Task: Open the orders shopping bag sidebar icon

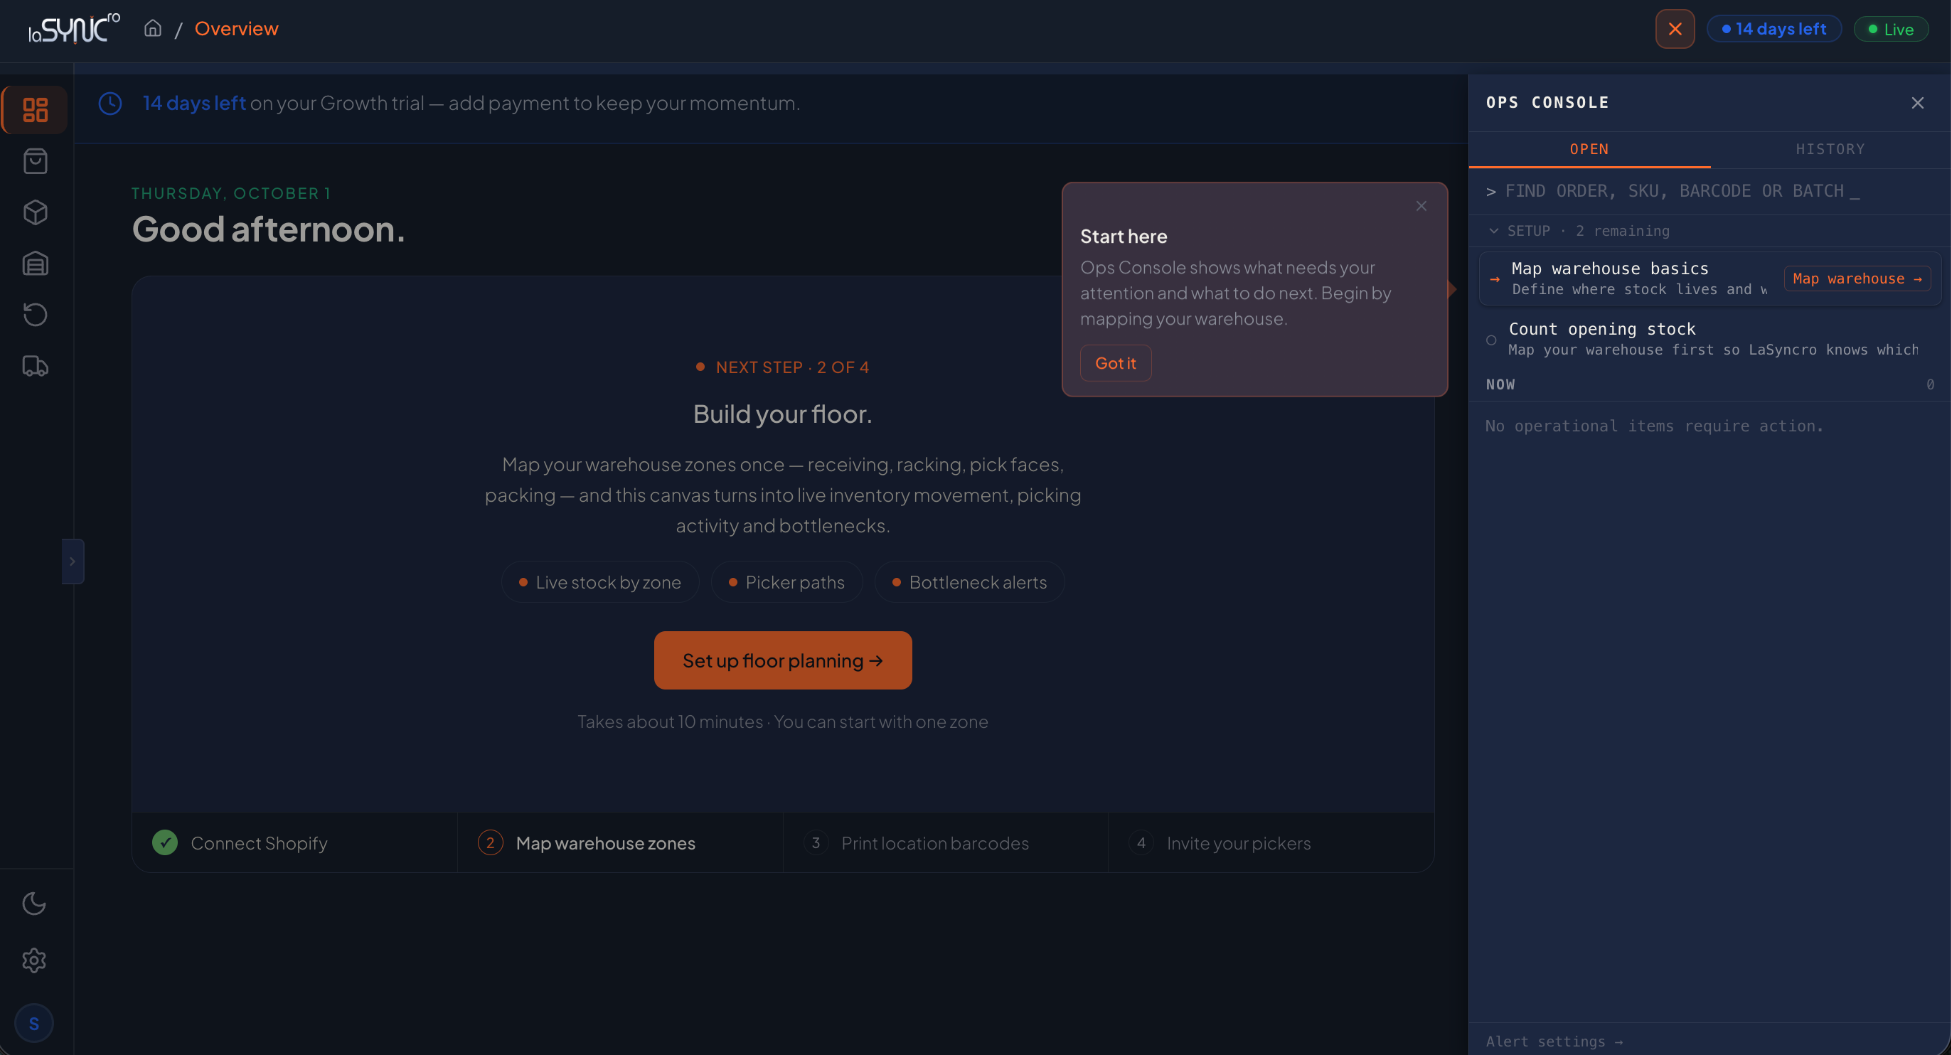Action: coord(35,161)
